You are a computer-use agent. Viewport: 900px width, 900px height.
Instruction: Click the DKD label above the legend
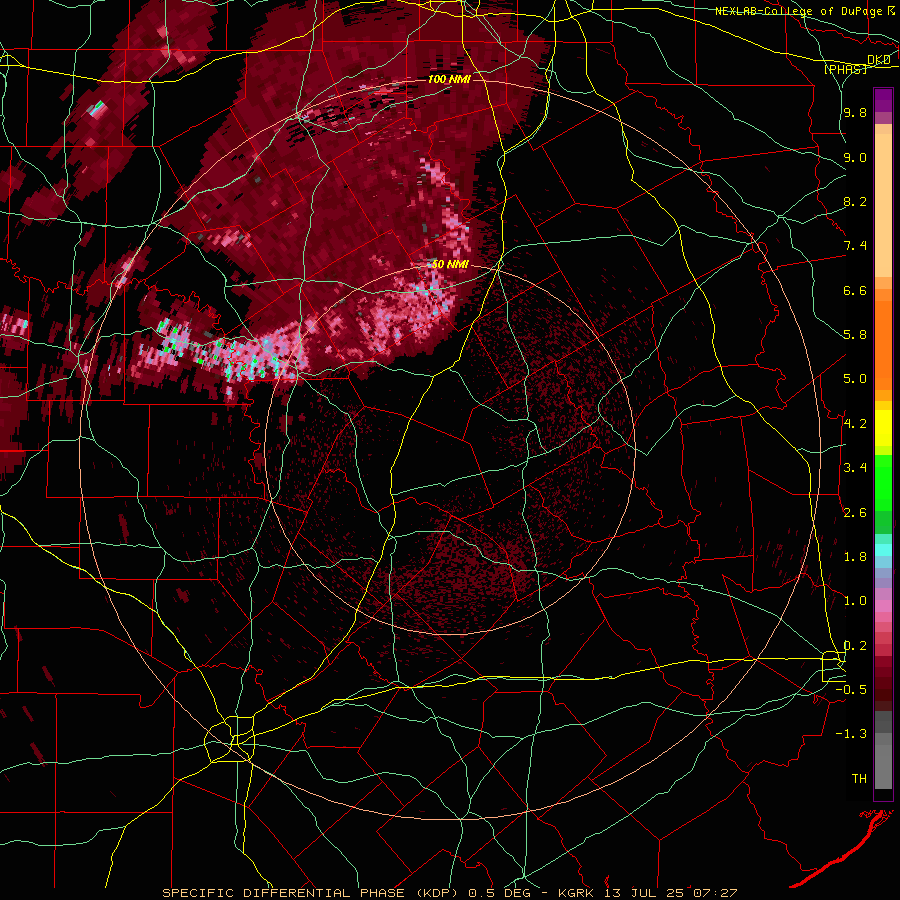[x=879, y=60]
